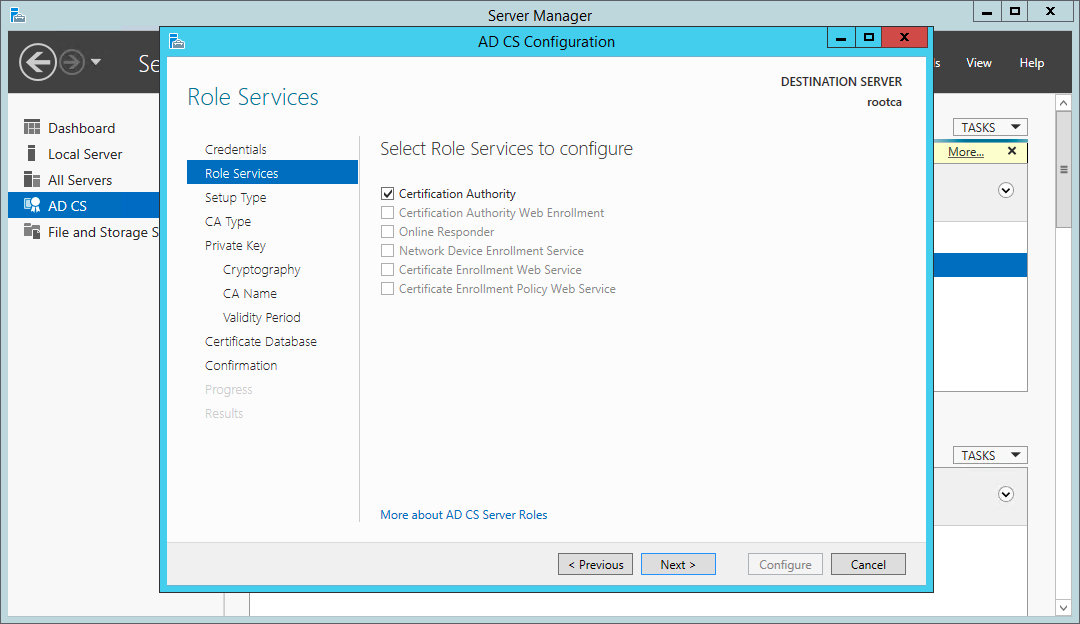Select All Servers in the sidebar
The image size is (1080, 624).
point(84,180)
